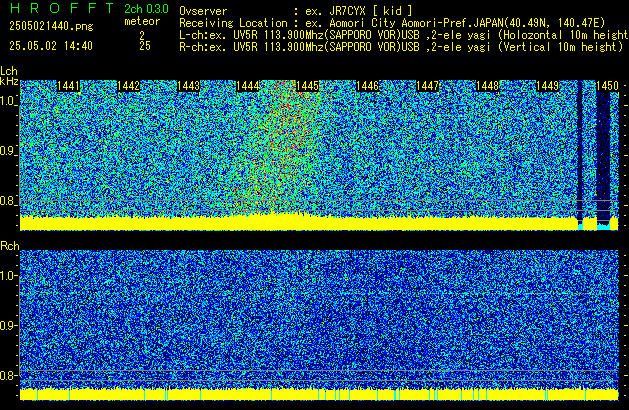Click the 1.0 tick on Lch axis
Screen dimensions: 629x410
tap(8, 101)
